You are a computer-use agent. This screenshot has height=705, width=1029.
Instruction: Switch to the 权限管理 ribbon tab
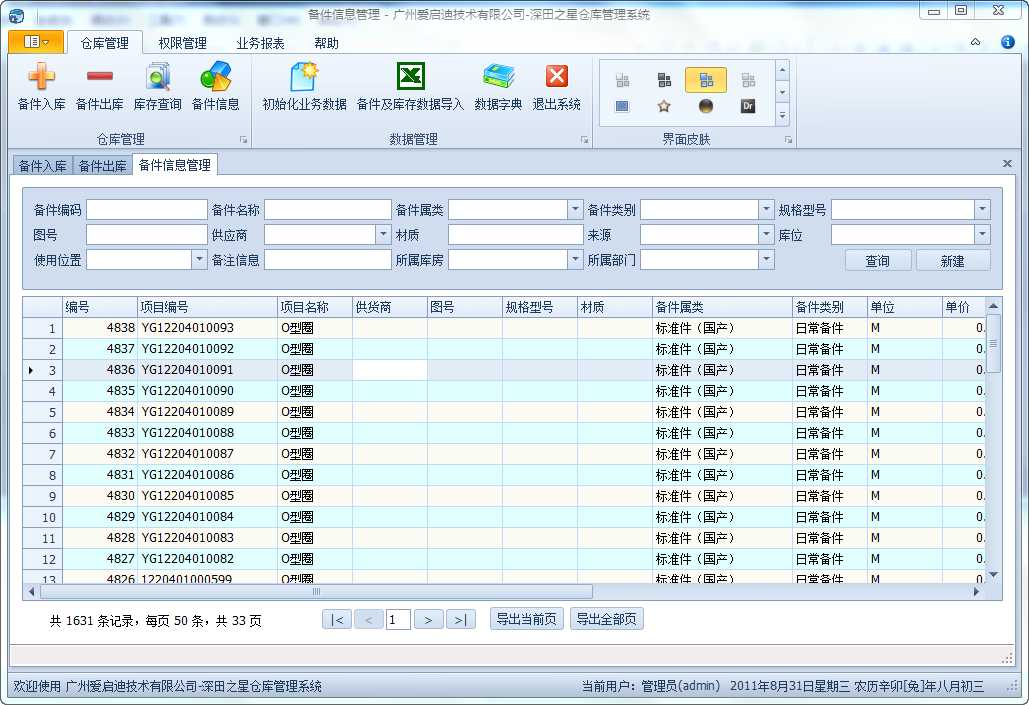click(x=182, y=43)
